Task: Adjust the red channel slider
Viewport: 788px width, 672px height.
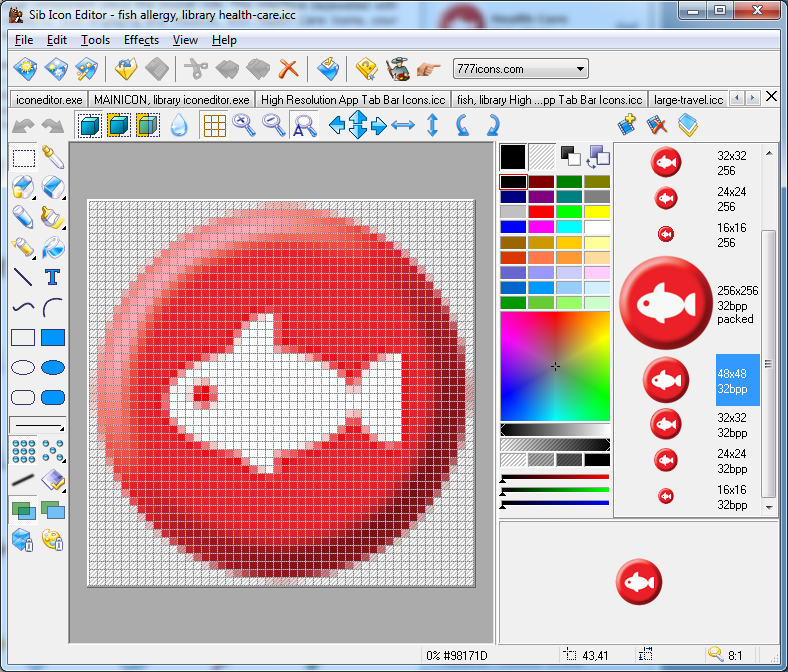Action: [x=555, y=477]
